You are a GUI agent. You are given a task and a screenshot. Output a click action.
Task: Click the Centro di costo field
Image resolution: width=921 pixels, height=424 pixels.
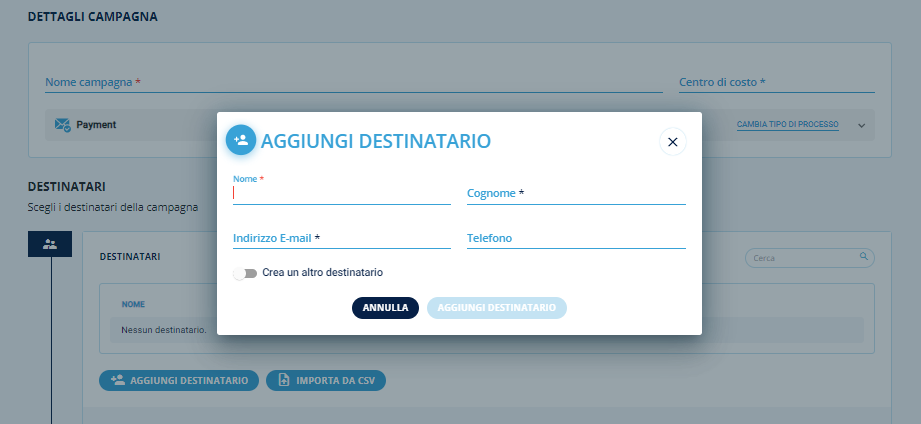[776, 82]
